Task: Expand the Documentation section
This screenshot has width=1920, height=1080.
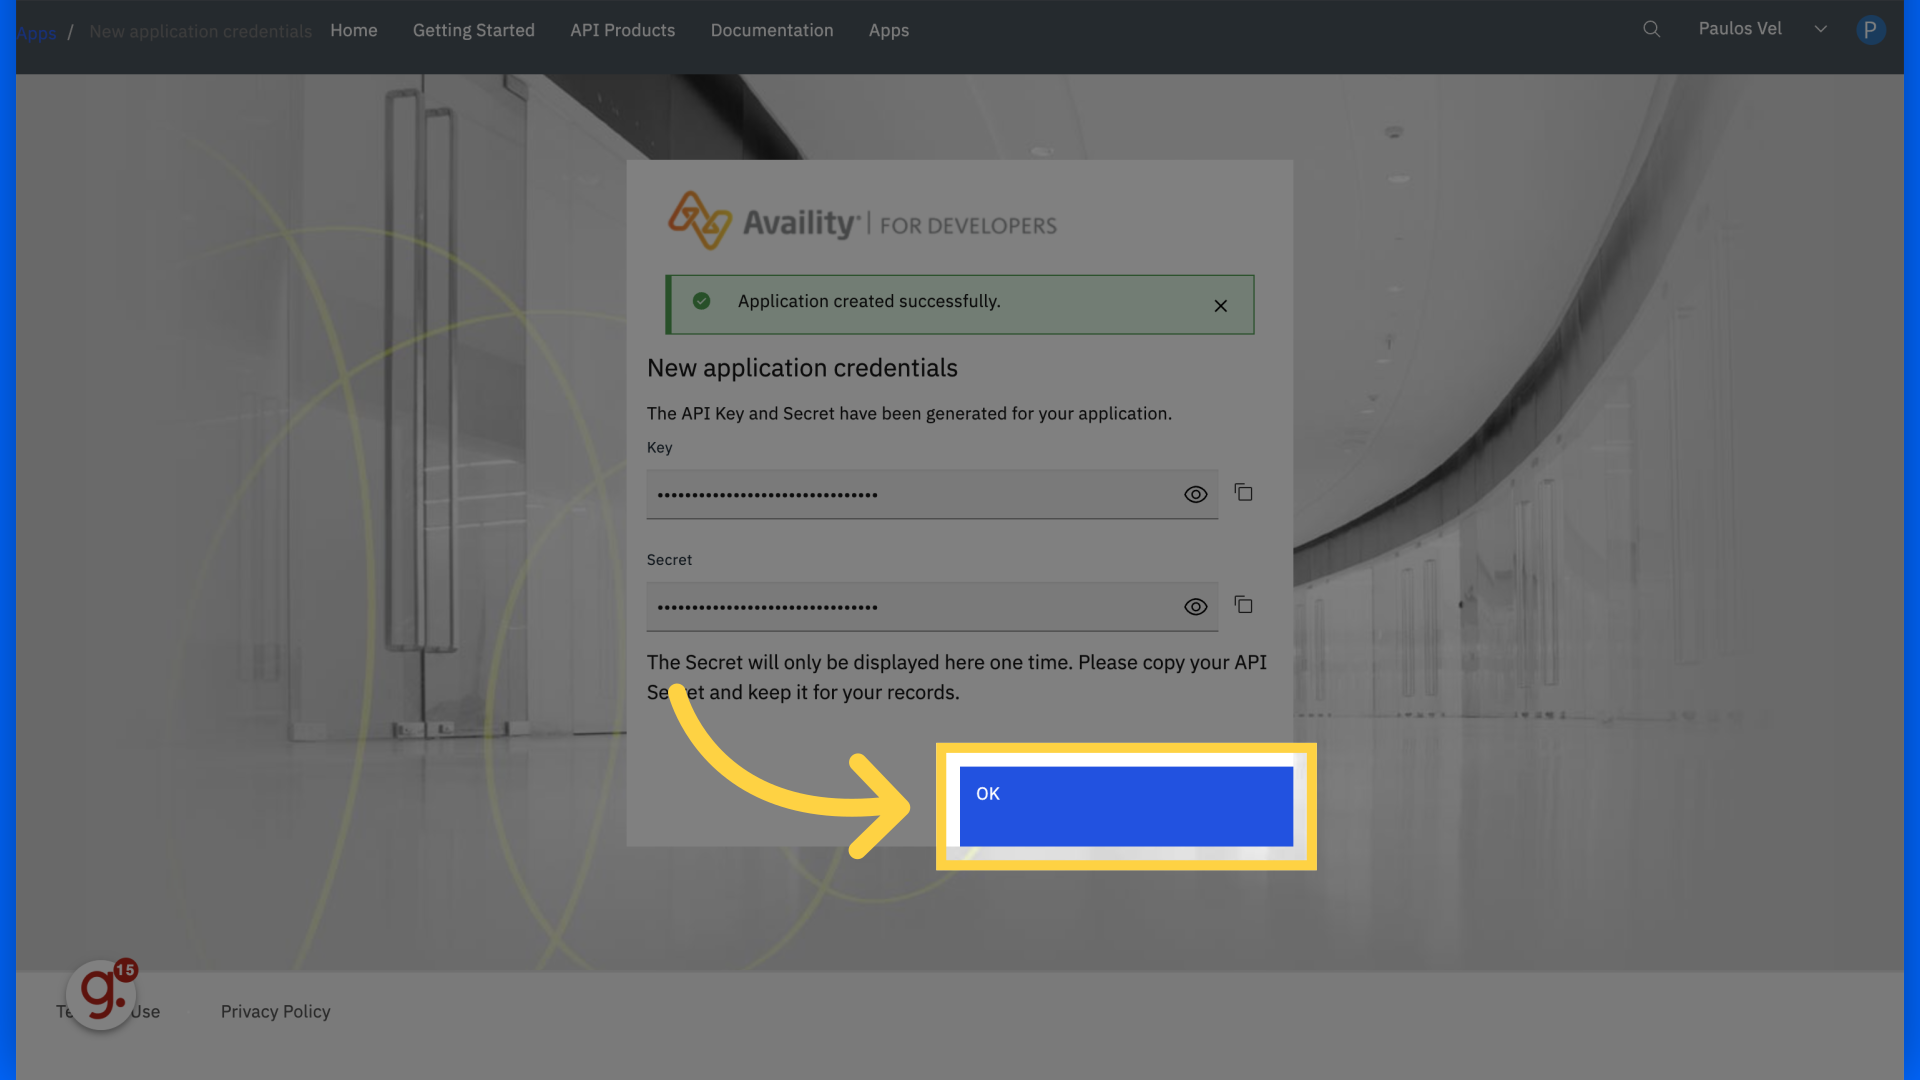Action: click(772, 30)
